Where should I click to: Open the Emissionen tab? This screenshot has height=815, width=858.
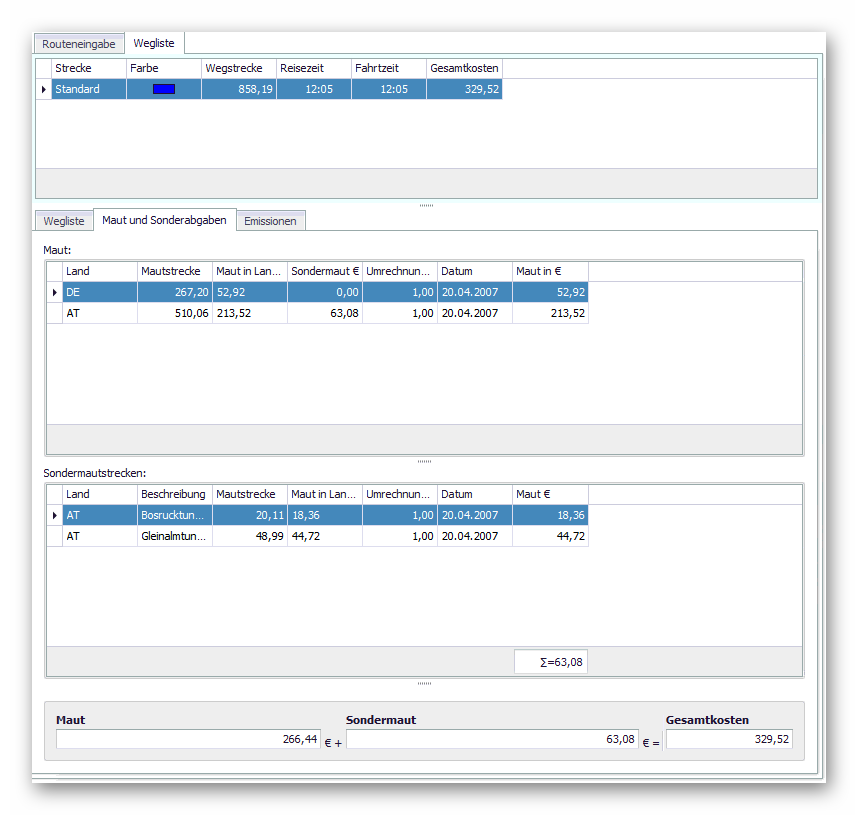pyautogui.click(x=270, y=221)
